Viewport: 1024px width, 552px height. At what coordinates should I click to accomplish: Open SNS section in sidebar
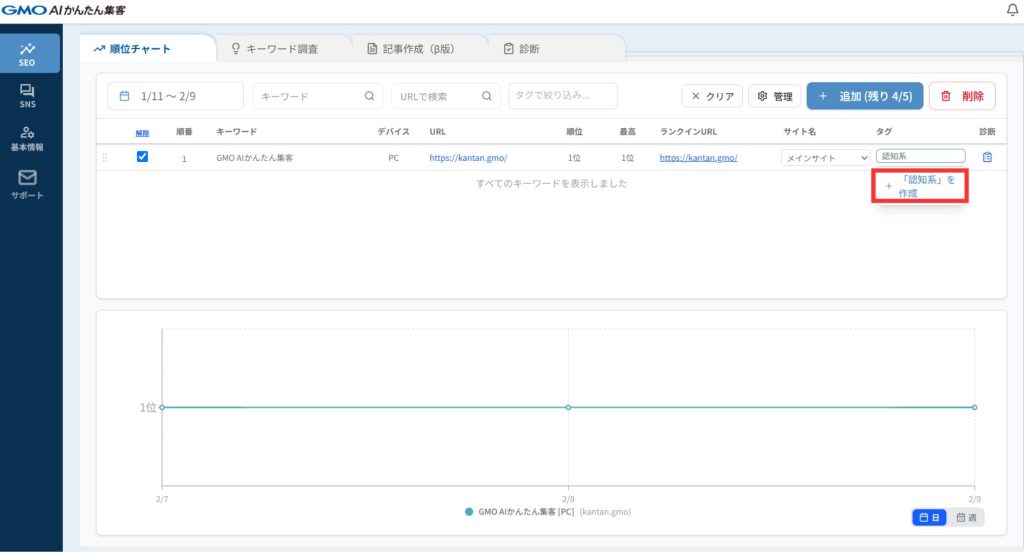28,96
